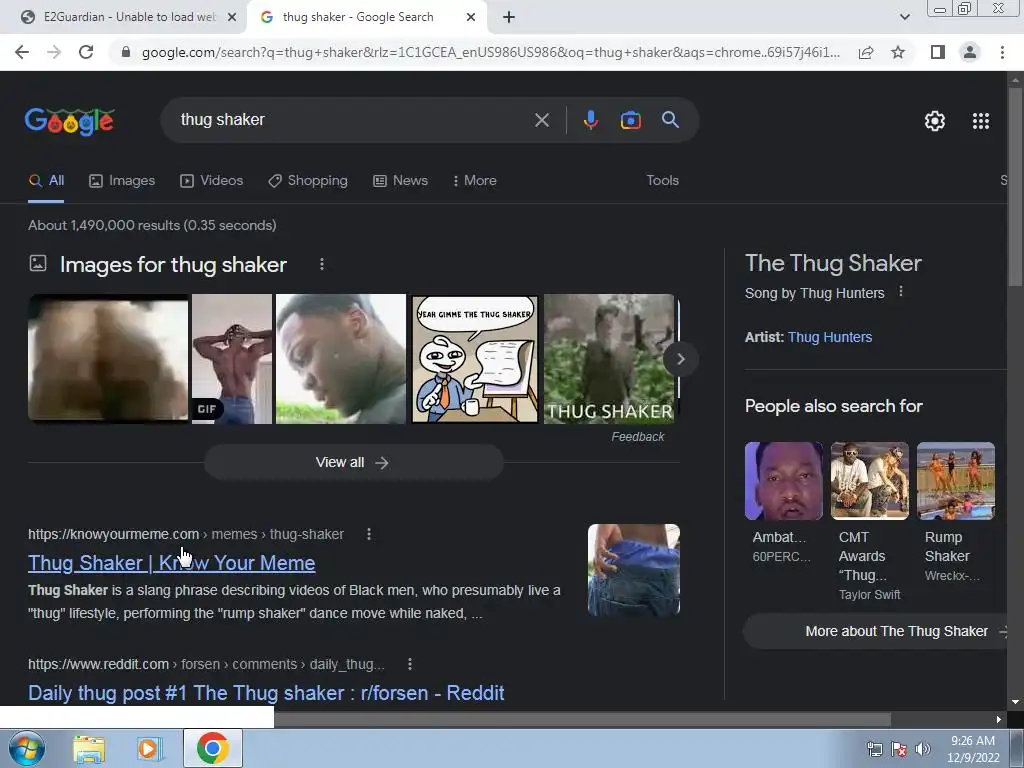The image size is (1024, 768).
Task: Click More about The Thug Shaker
Action: (x=876, y=632)
